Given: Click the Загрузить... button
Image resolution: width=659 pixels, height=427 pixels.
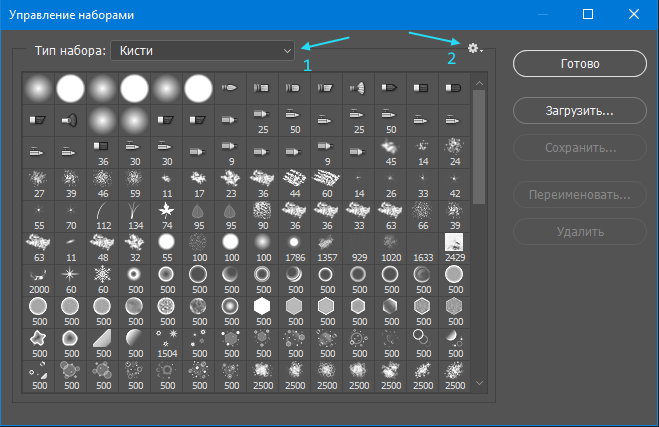Looking at the screenshot, I should (x=580, y=111).
